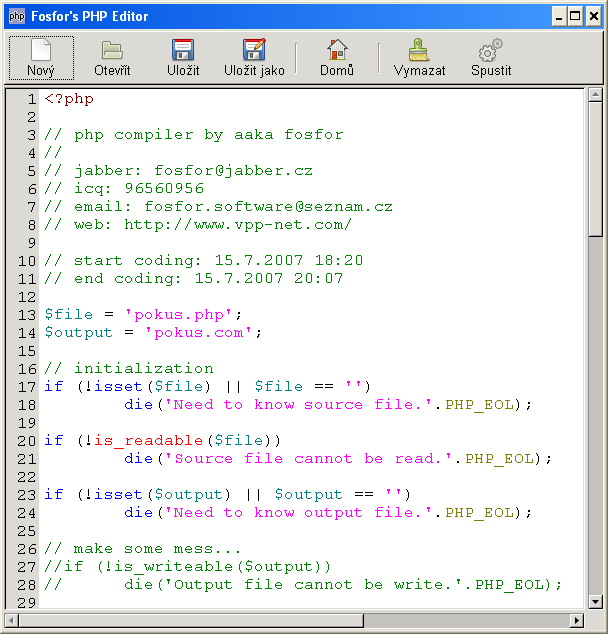Create a new file with Nový icon
Screen dimensions: 608x634
[41, 58]
